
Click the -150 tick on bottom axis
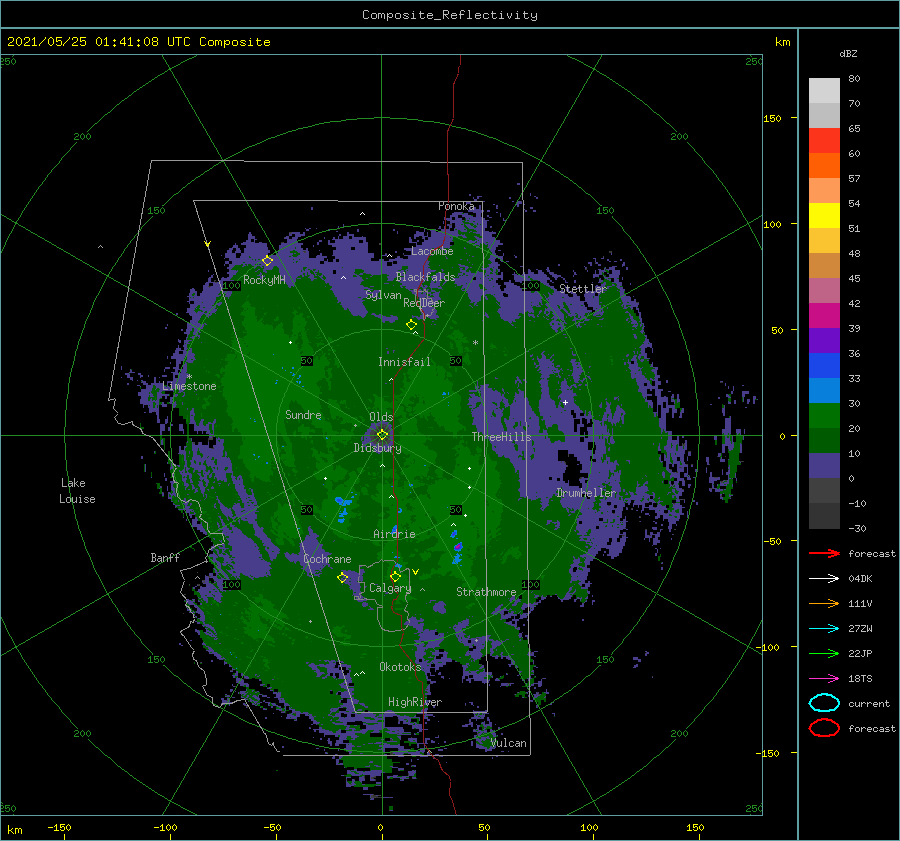[59, 827]
